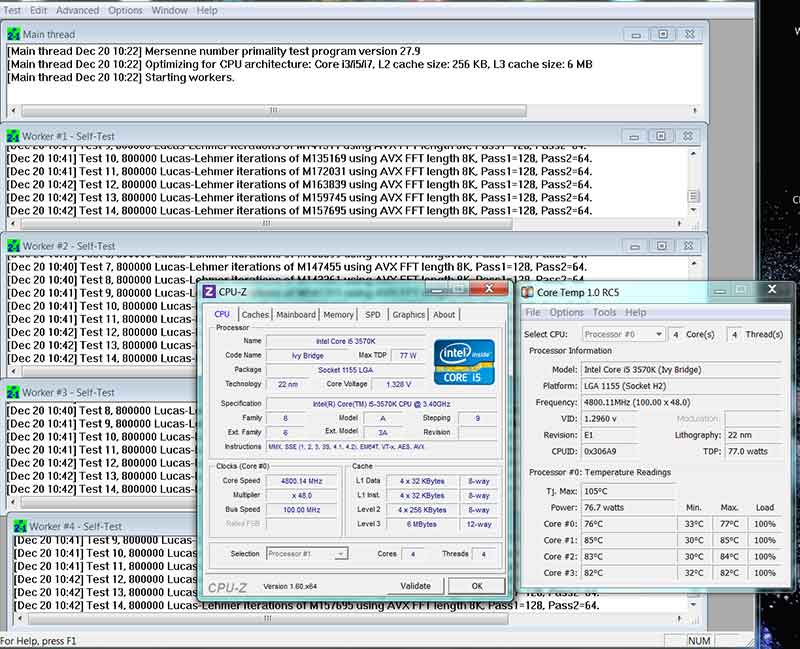
Task: Click the 'Ivy Bridge' code name field in CPU-Z
Action: 307,356
